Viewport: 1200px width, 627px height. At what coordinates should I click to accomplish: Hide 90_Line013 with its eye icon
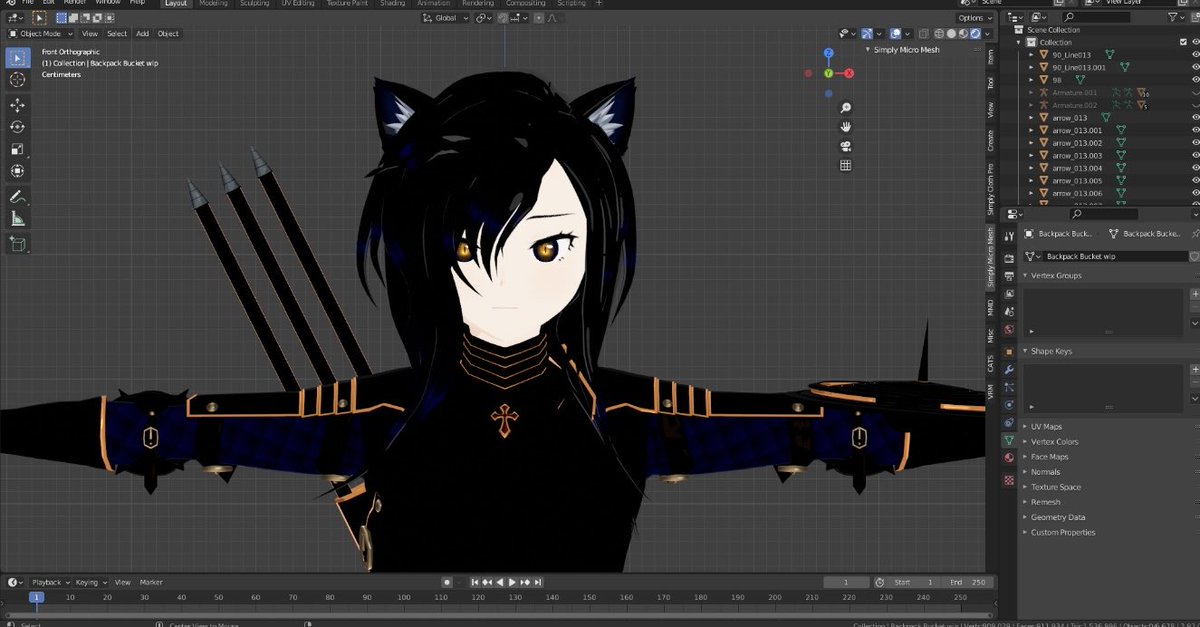pyautogui.click(x=1195, y=55)
